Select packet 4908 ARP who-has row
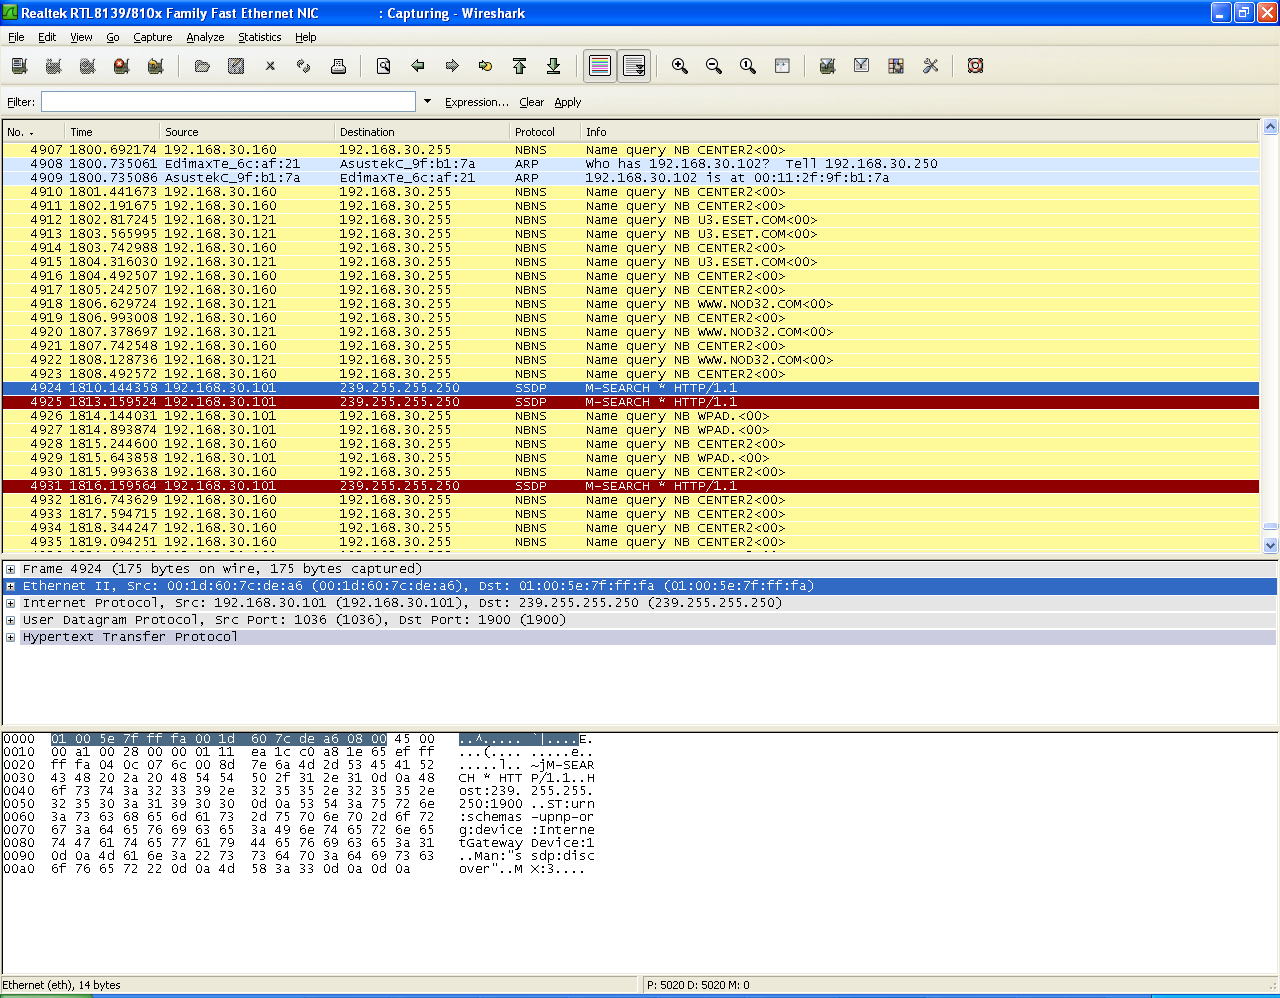The width and height of the screenshot is (1280, 998). (x=630, y=164)
